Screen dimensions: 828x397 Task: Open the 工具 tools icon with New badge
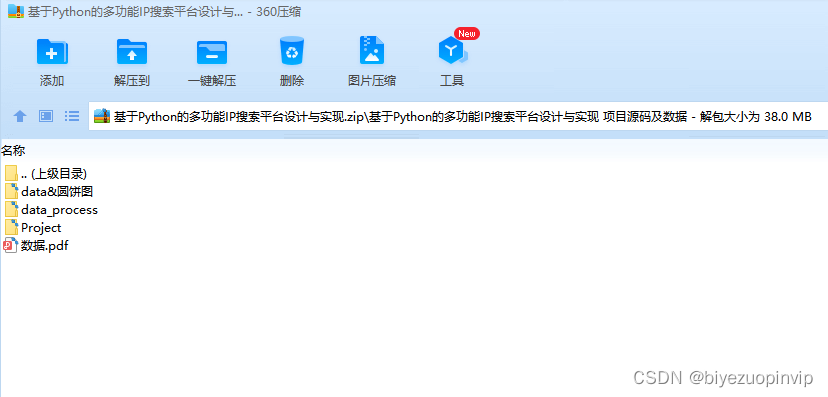click(x=452, y=51)
